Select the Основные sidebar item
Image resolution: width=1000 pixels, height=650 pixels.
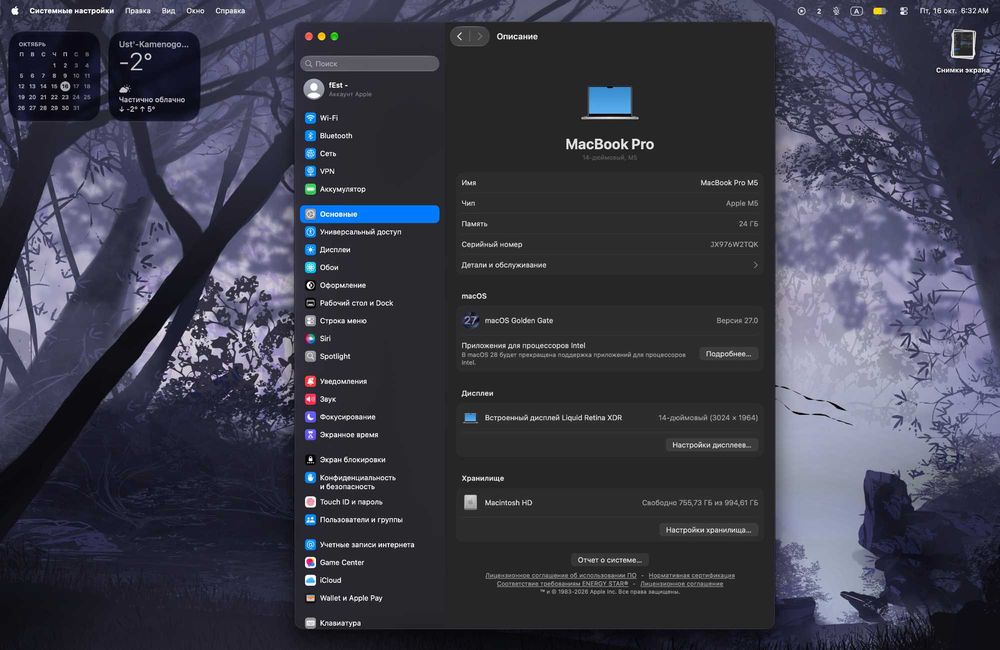point(370,214)
